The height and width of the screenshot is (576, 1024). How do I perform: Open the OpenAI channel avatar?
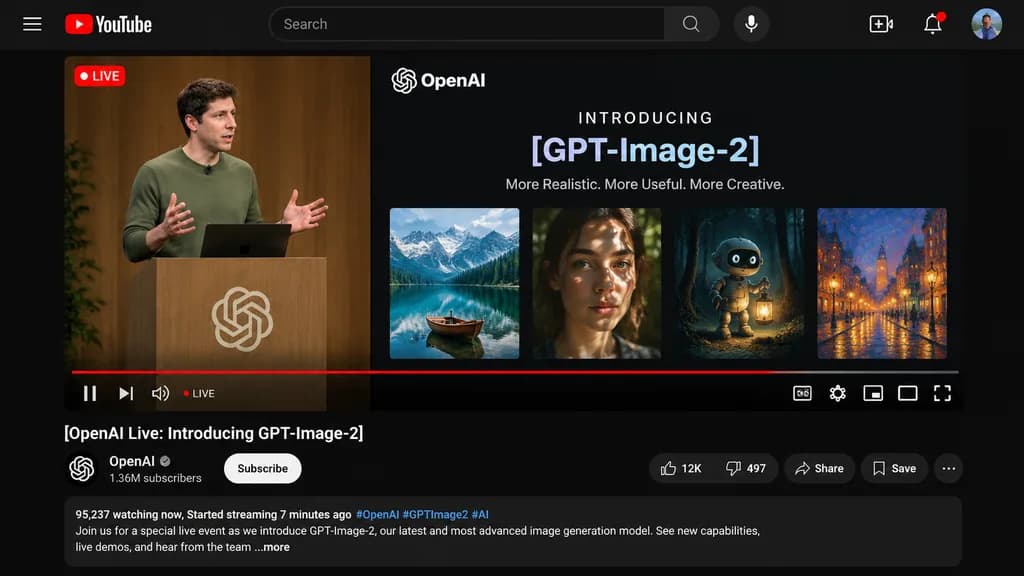(82, 468)
